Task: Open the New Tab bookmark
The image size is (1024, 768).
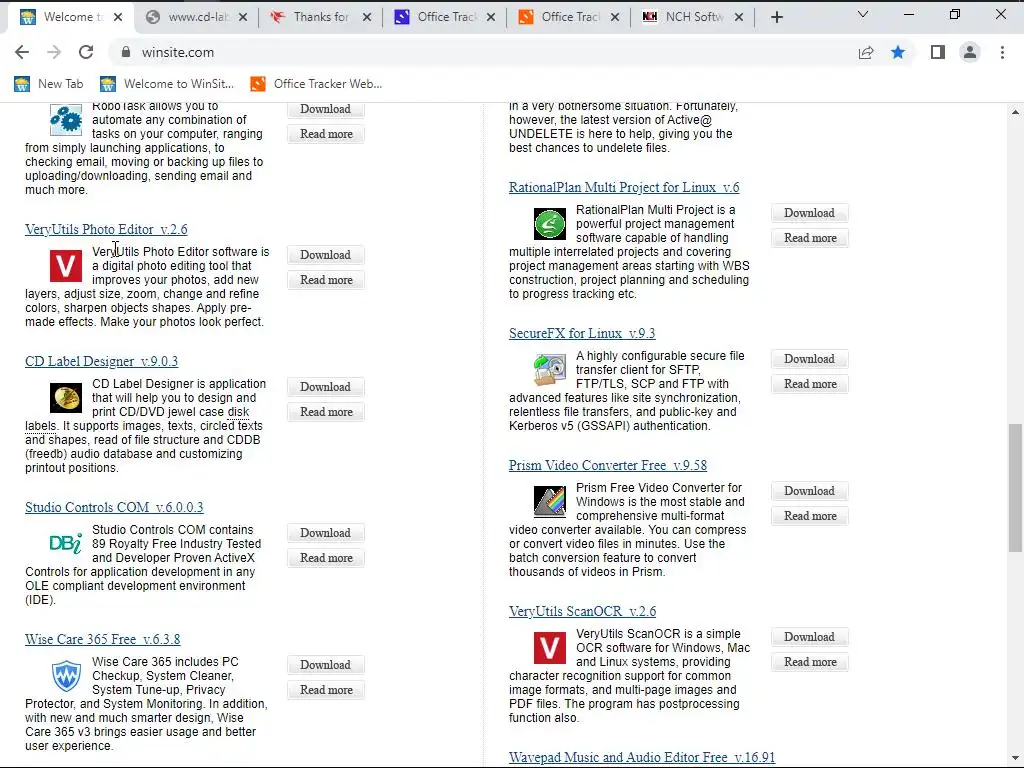Action: (49, 84)
